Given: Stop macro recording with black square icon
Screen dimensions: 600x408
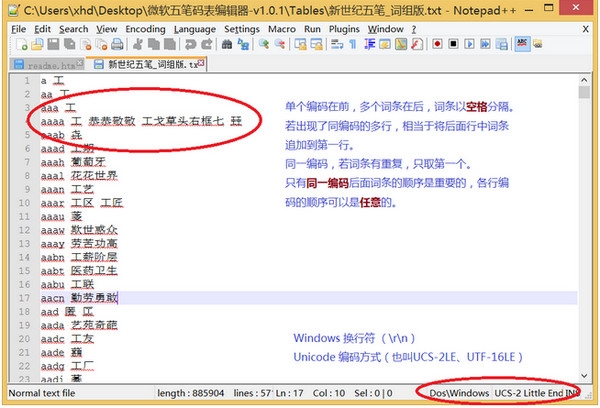Looking at the screenshot, I should pos(453,44).
